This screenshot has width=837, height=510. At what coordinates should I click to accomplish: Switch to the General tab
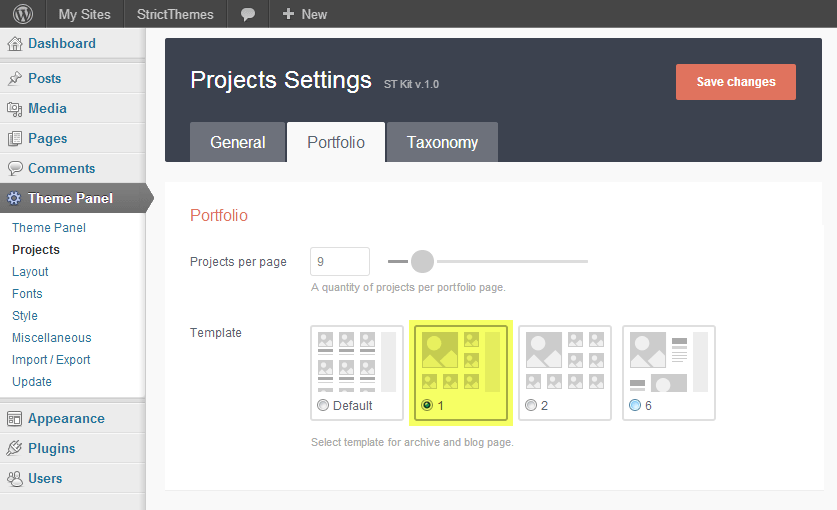(x=238, y=142)
